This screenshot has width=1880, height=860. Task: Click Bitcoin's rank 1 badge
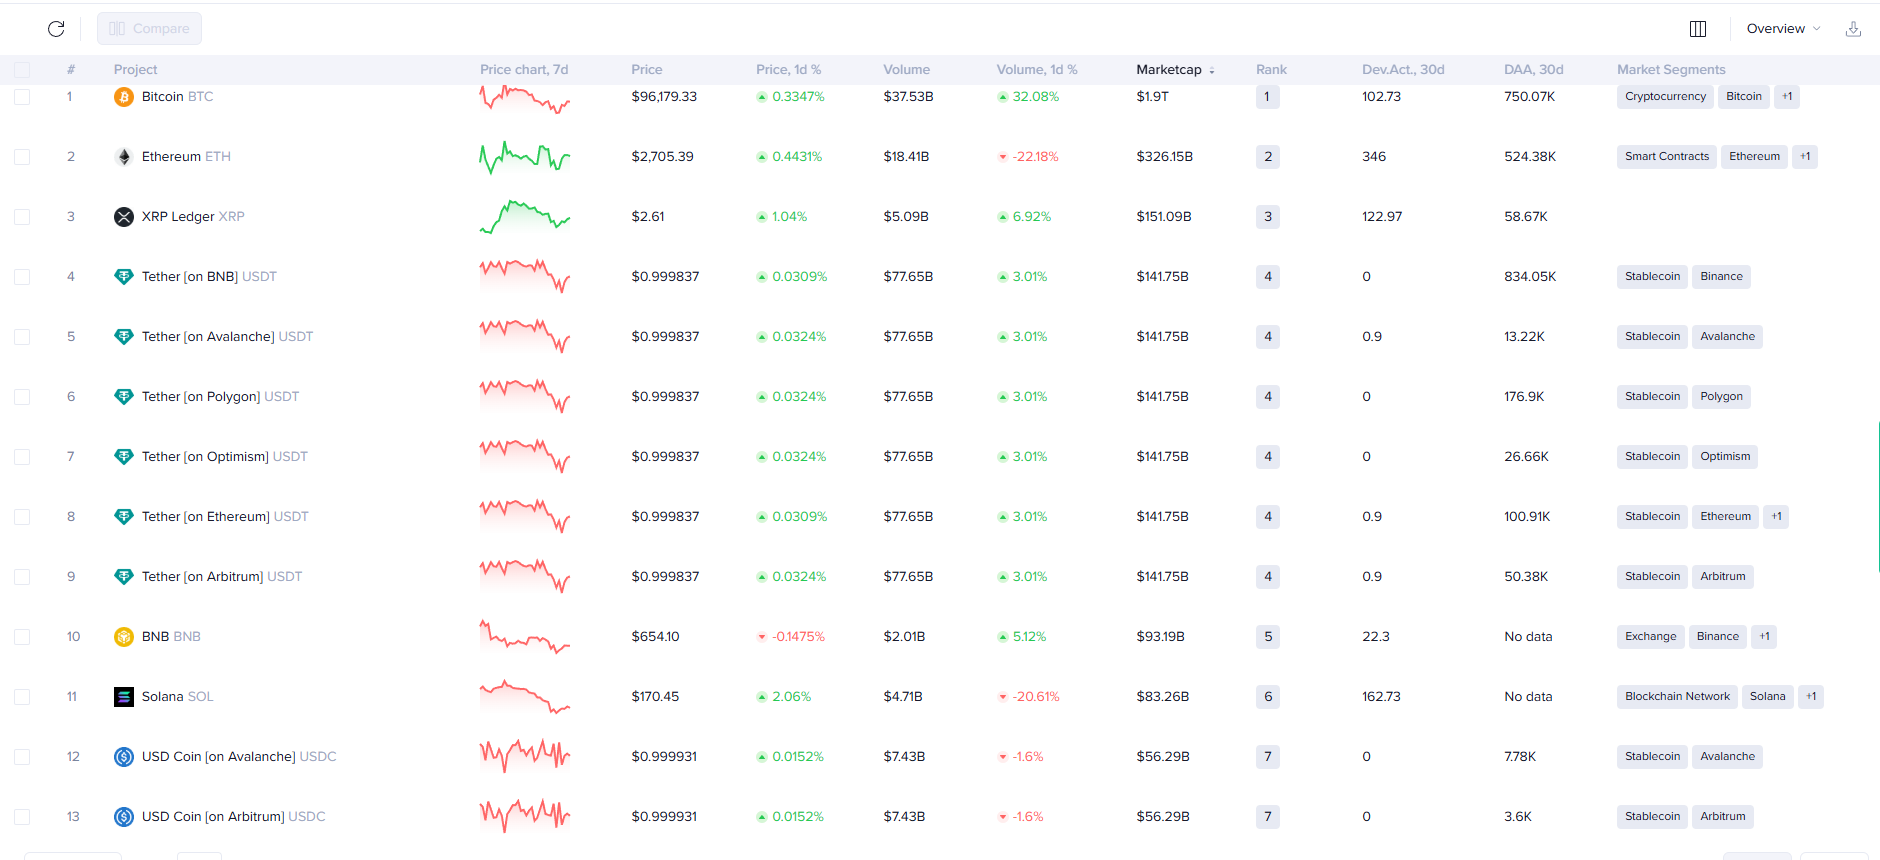(x=1267, y=97)
